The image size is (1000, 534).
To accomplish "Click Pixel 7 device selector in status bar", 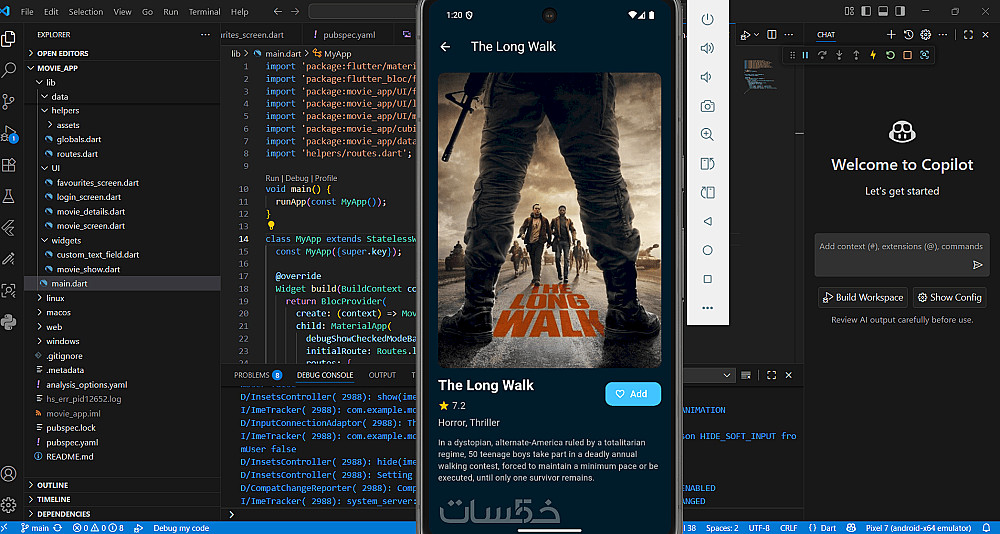I will (x=918, y=528).
